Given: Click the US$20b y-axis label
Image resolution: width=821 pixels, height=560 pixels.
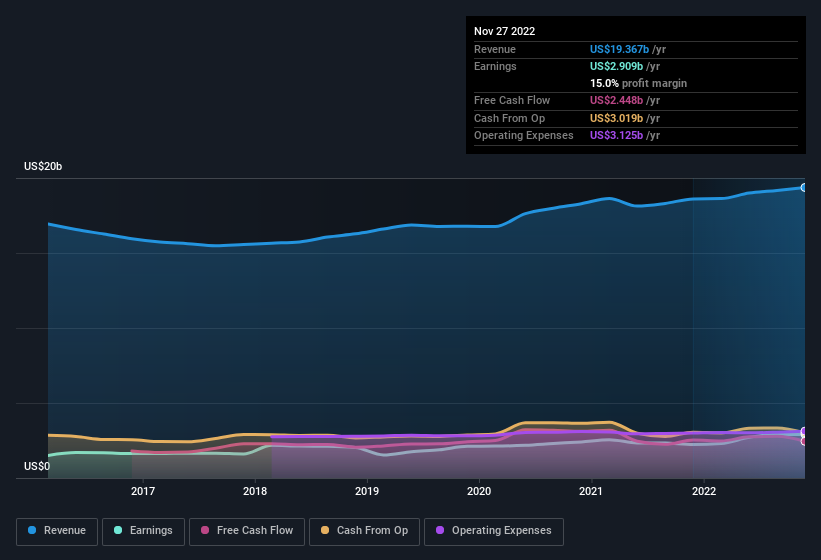Looking at the screenshot, I should tap(43, 166).
